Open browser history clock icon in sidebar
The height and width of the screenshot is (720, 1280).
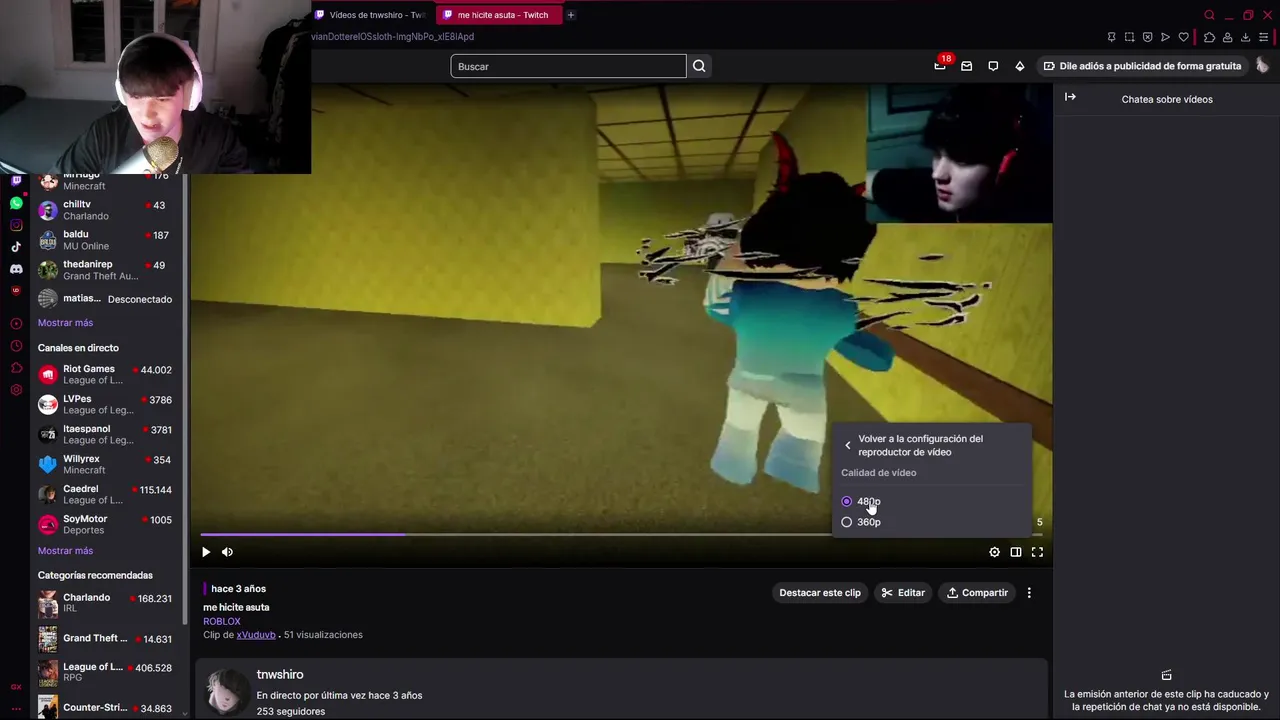point(16,346)
